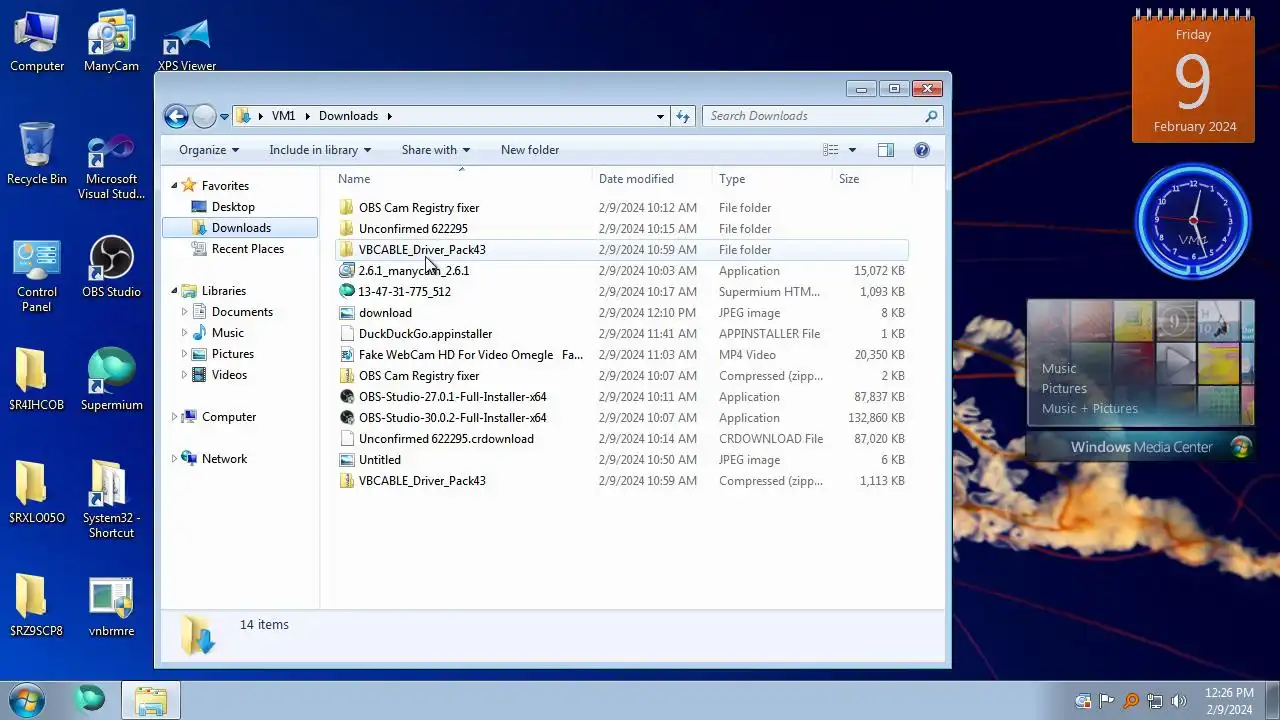Select Recent Places in navigation pane

[x=248, y=249]
